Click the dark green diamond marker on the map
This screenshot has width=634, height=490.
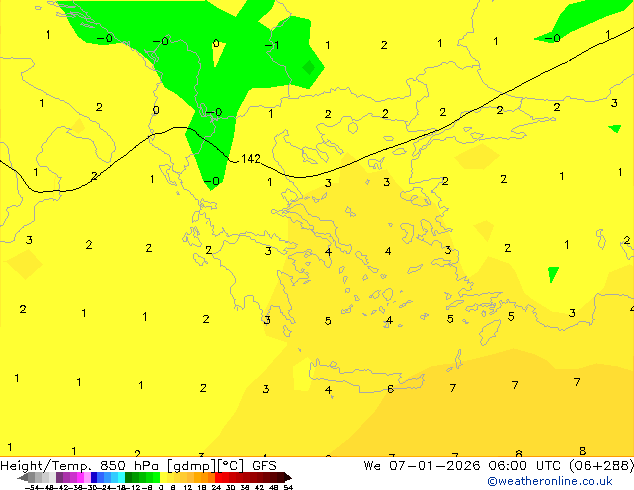click(309, 68)
